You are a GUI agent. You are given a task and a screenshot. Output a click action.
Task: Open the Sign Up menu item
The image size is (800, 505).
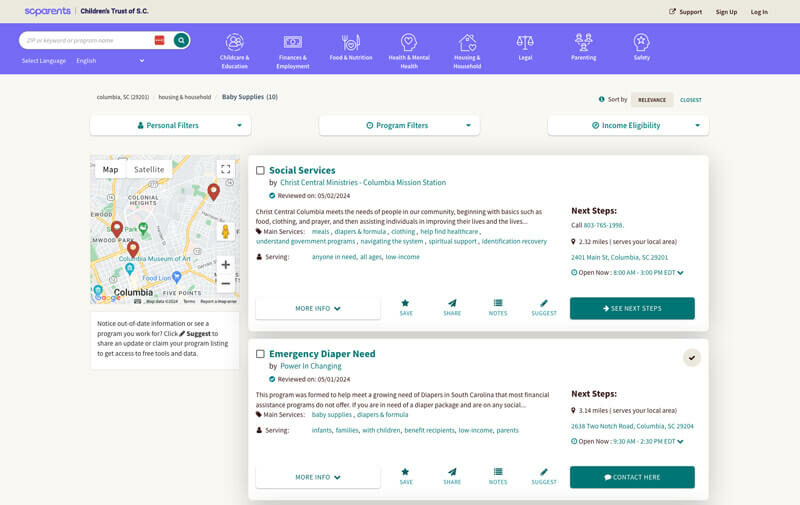[x=726, y=12]
